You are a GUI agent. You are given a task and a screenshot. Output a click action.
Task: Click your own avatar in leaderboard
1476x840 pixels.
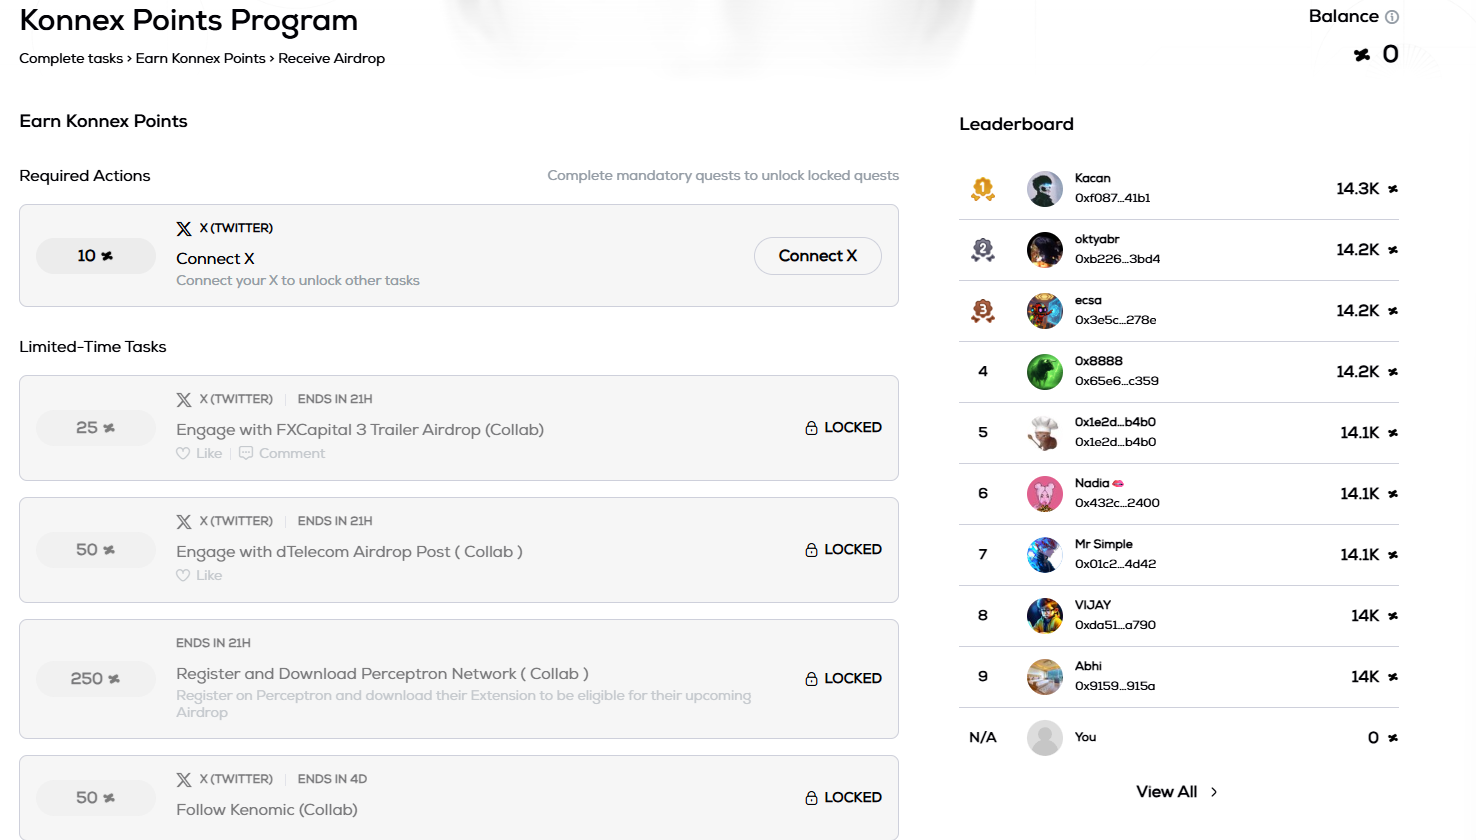click(1045, 738)
